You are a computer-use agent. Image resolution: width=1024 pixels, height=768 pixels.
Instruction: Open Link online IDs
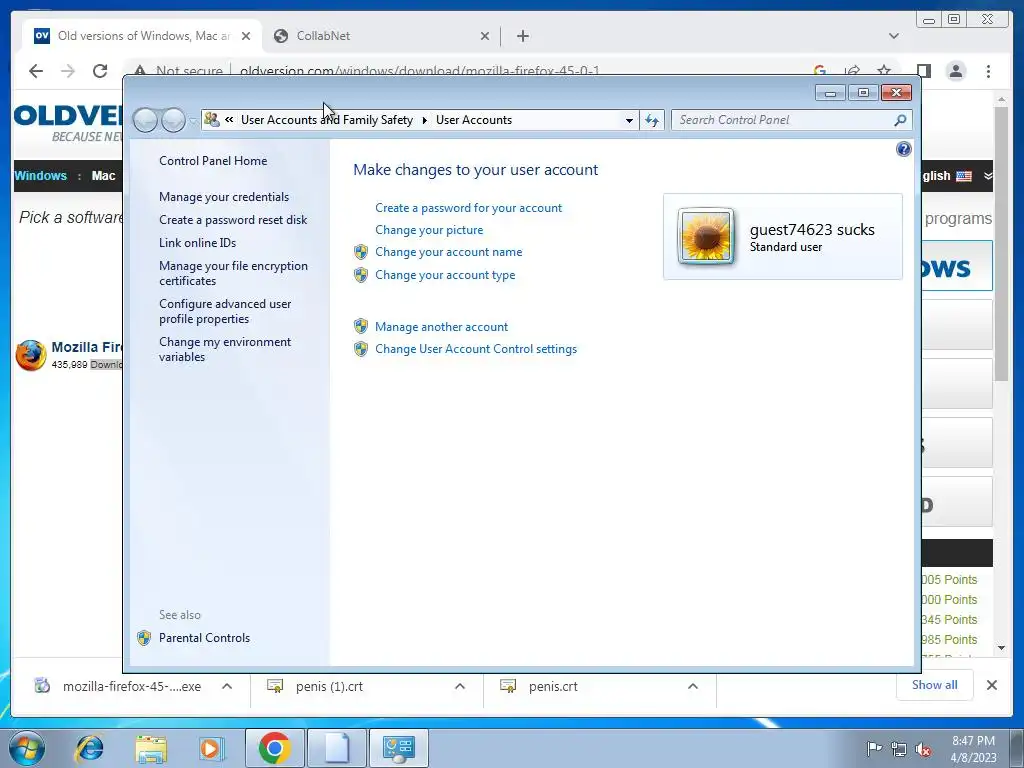click(197, 243)
